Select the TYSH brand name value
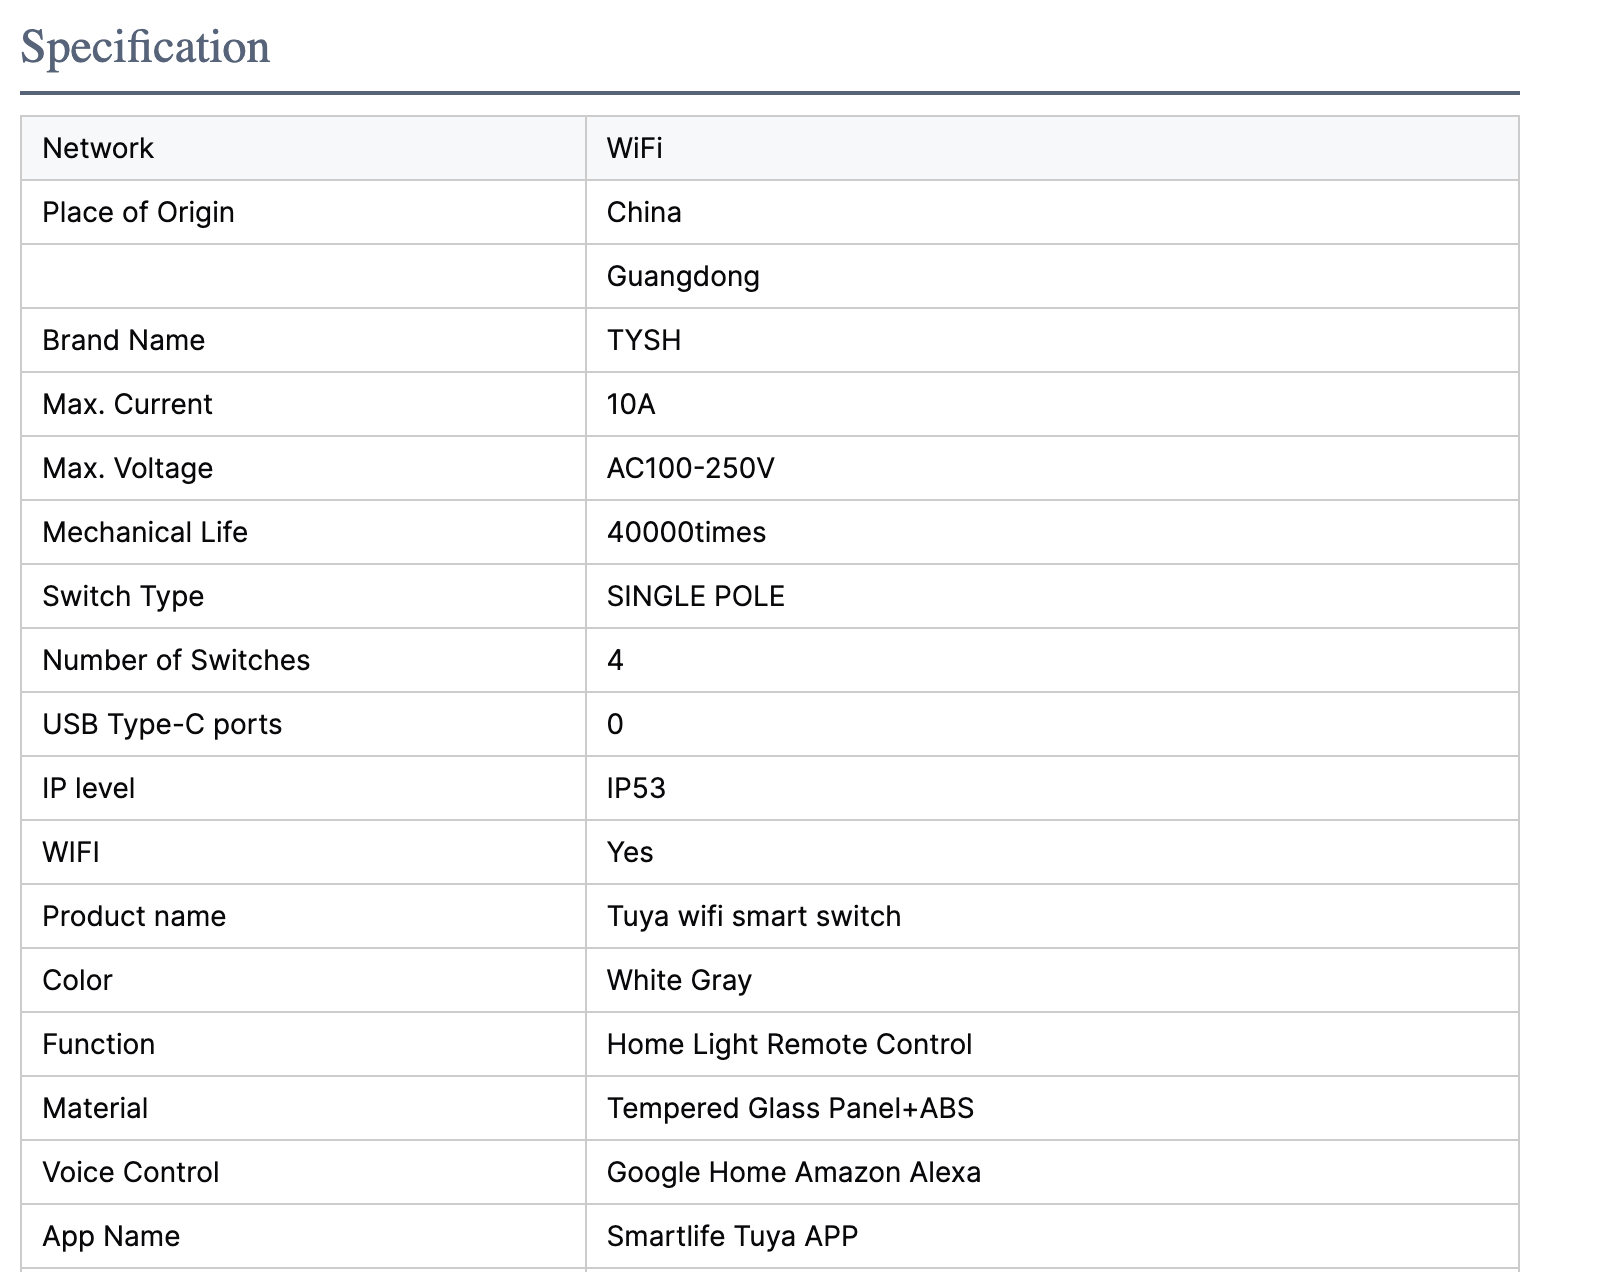Image resolution: width=1606 pixels, height=1272 pixels. (x=644, y=340)
